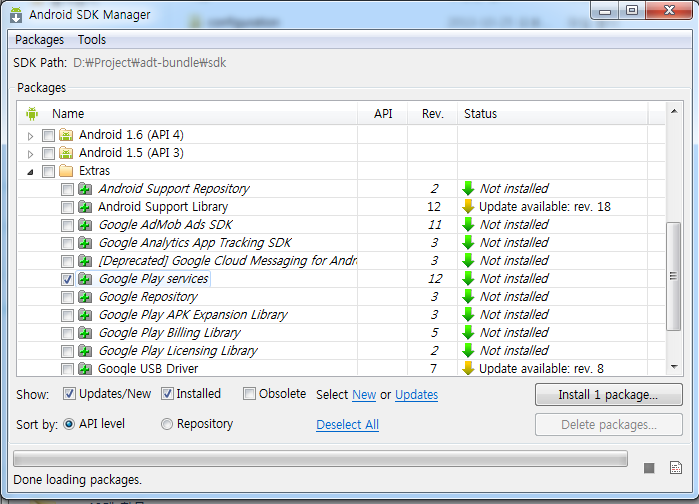
Task: Check the Extras folder checkbox
Action: pyautogui.click(x=48, y=171)
